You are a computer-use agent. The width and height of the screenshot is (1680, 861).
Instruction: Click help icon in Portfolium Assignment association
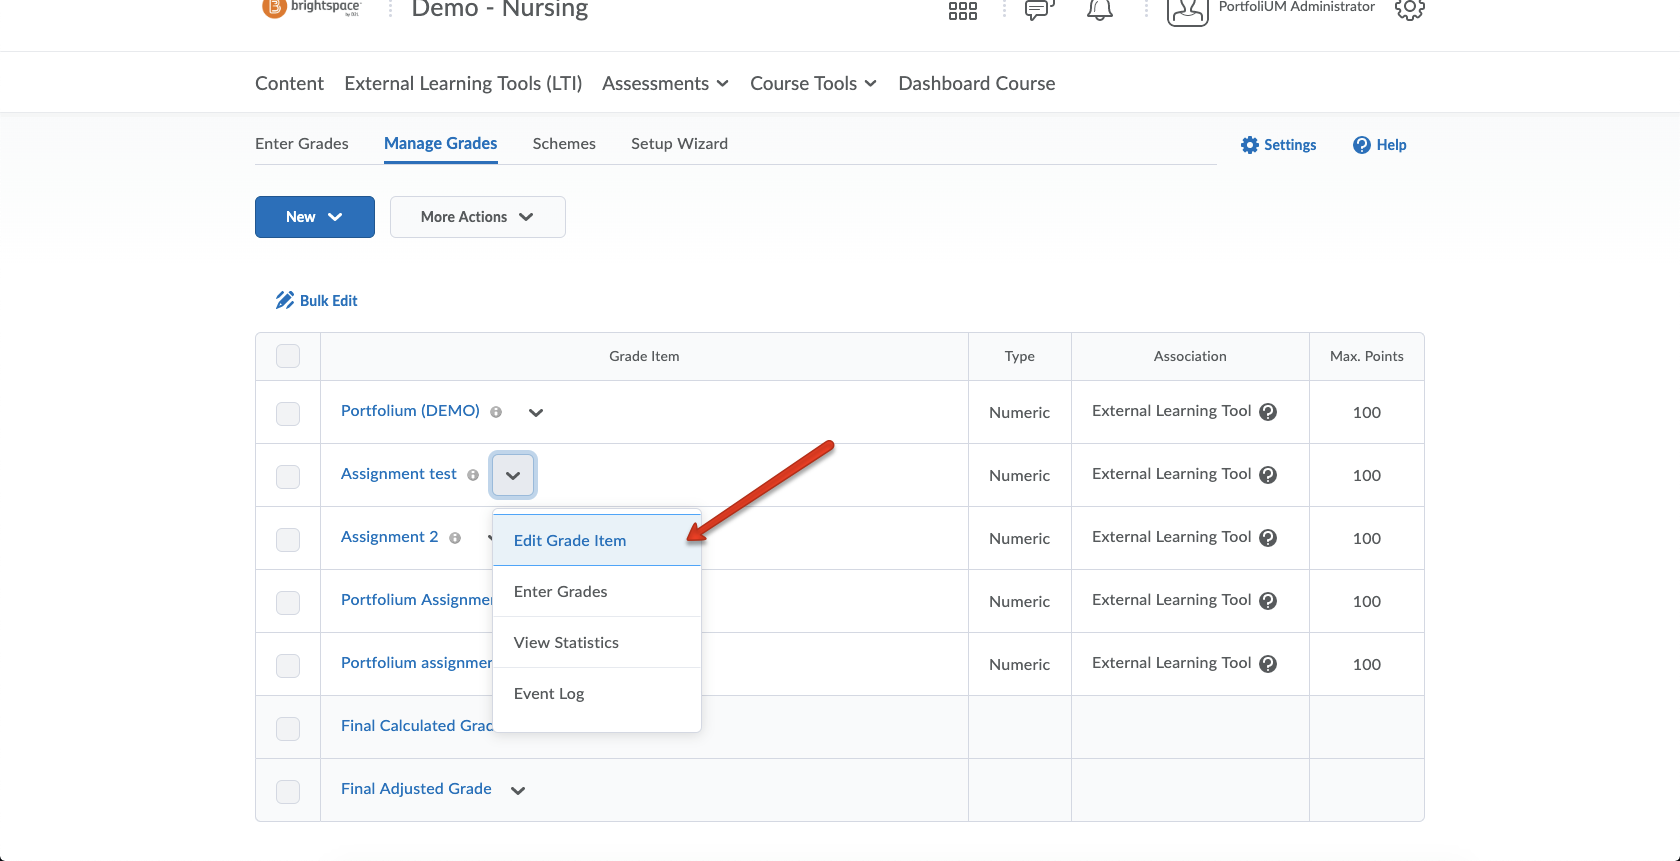tap(1268, 601)
